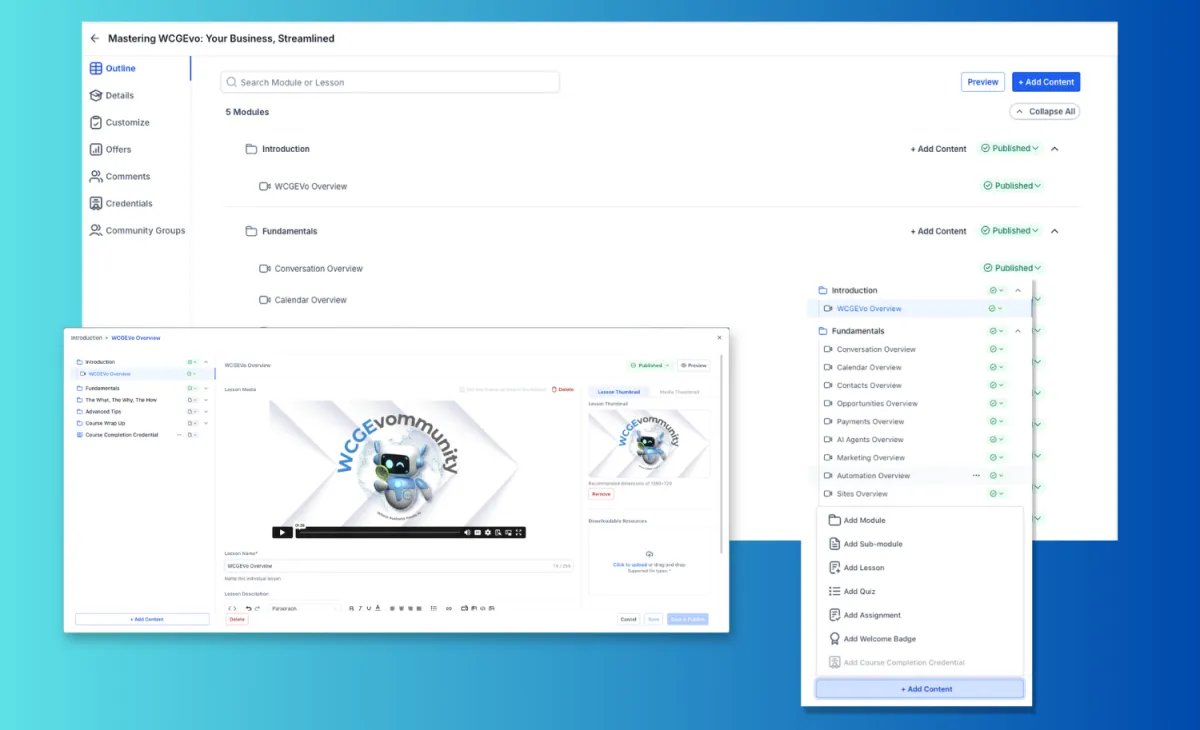1200x730 pixels.
Task: Open the Outline section in the course sidebar
Action: point(112,68)
